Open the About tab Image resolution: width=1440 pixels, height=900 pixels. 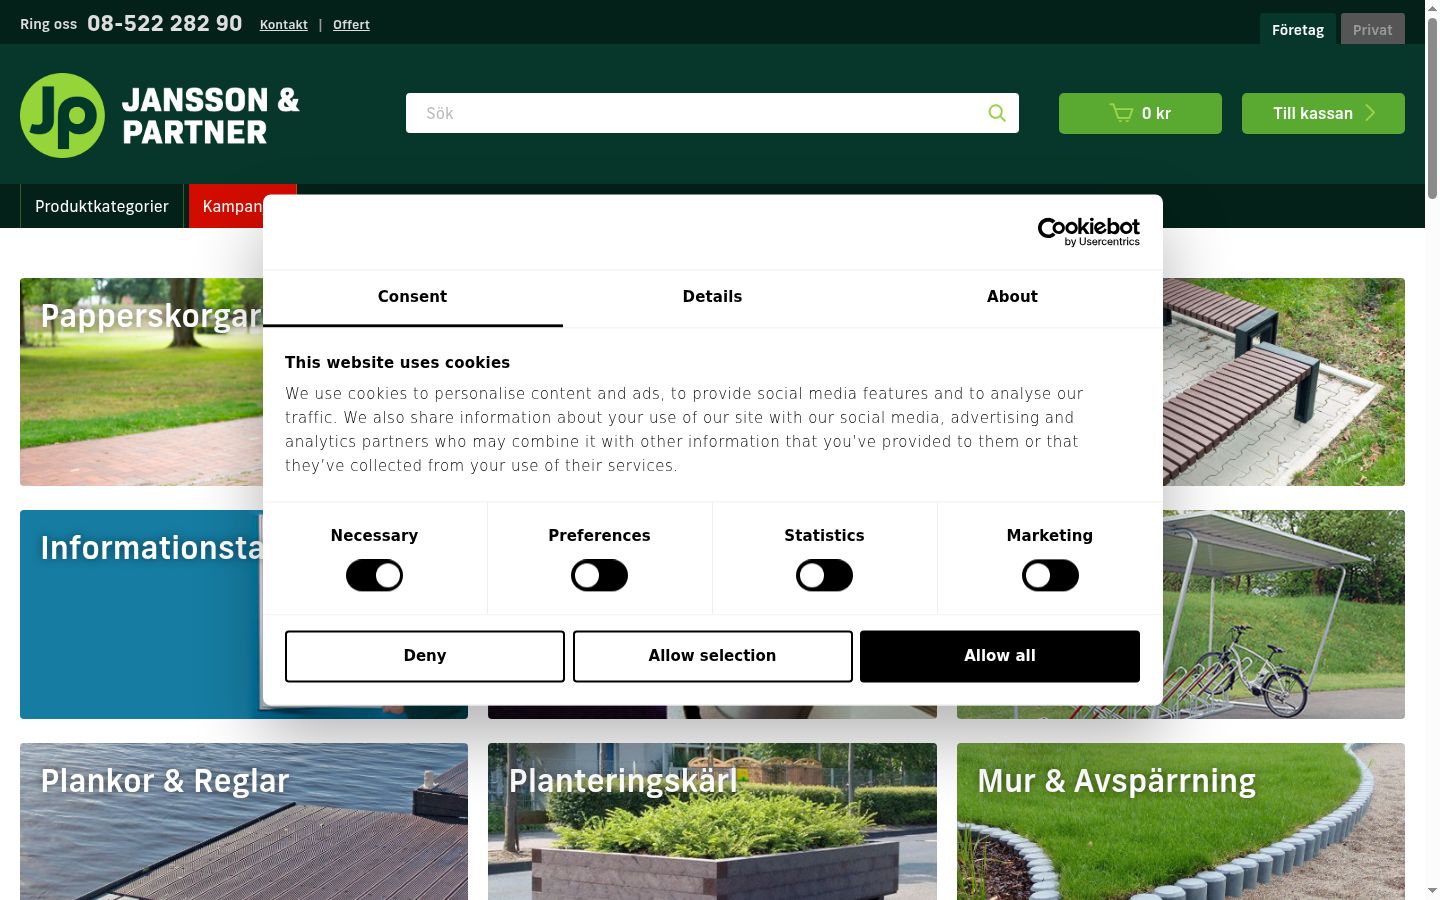pos(1012,297)
